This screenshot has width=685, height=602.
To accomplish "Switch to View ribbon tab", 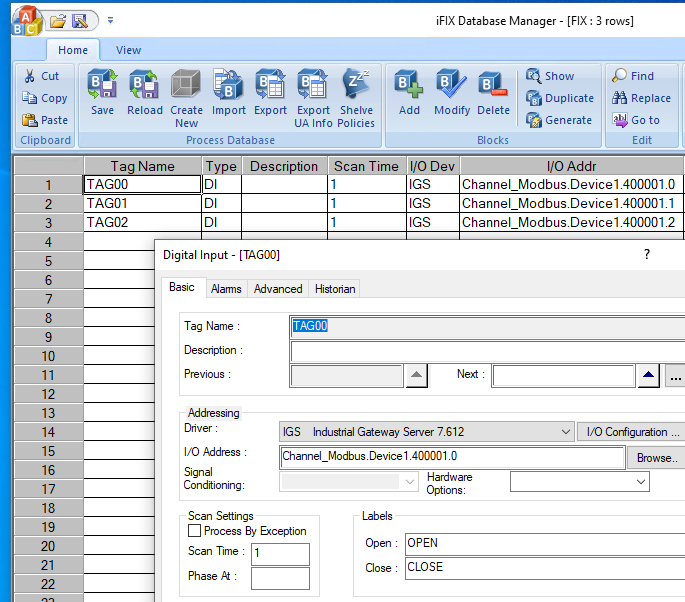I will point(128,50).
